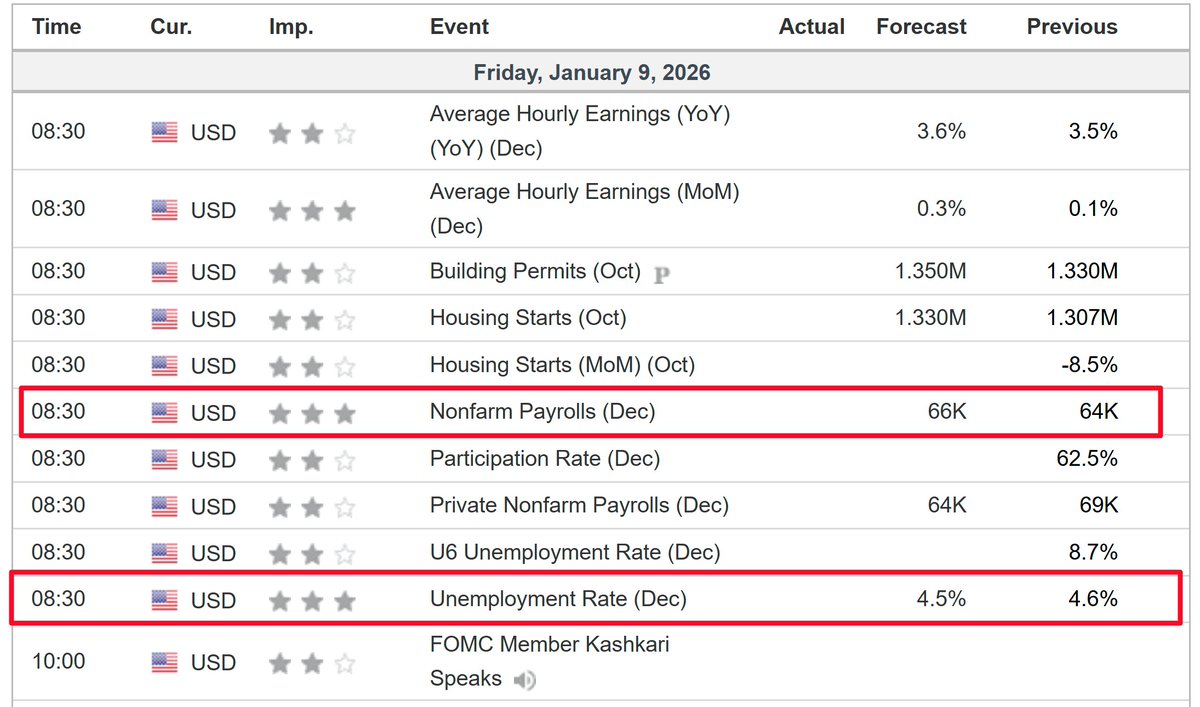Click the importance stars for FOMC Member Kashkari Speaks
The image size is (1200, 707).
tap(312, 662)
